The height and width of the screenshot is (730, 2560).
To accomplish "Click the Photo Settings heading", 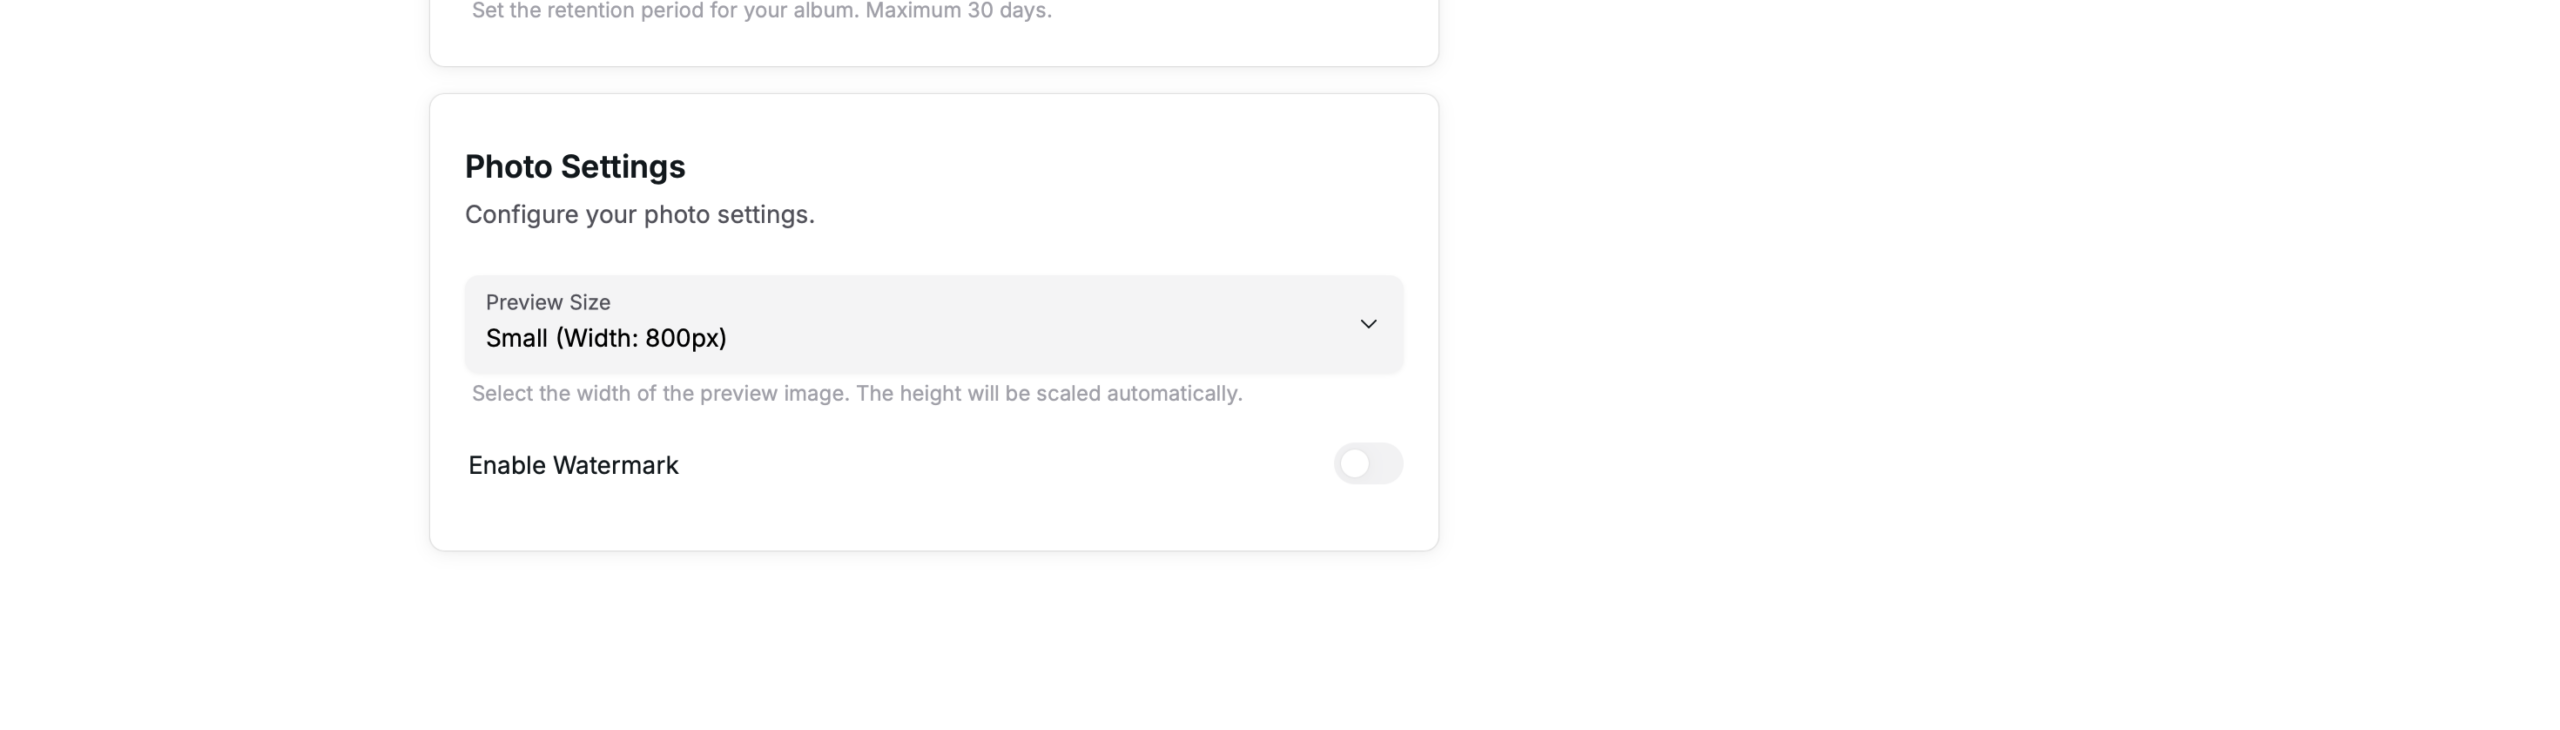I will 575,167.
